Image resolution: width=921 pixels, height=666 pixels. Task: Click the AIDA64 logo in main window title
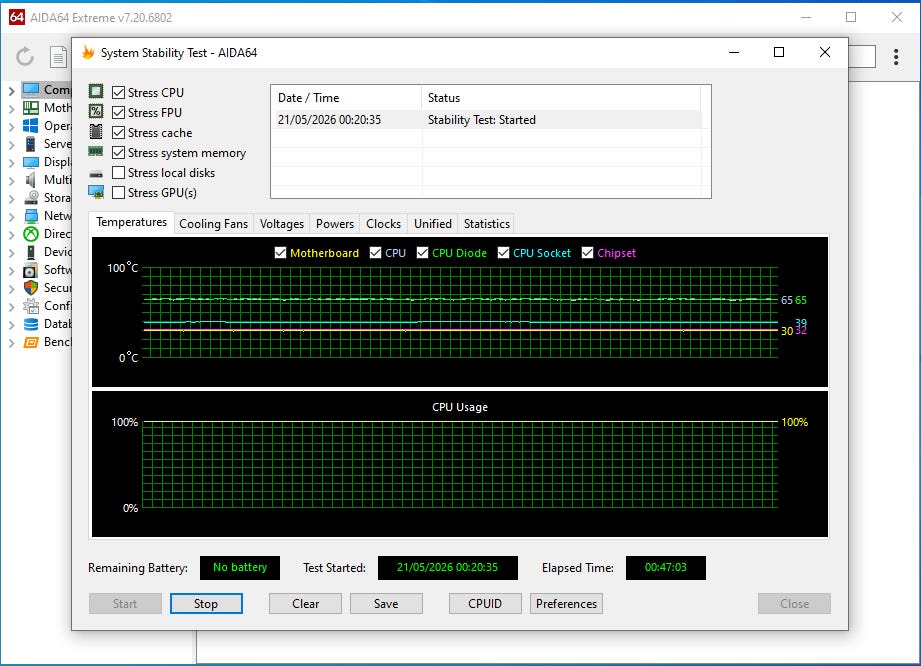[x=16, y=17]
